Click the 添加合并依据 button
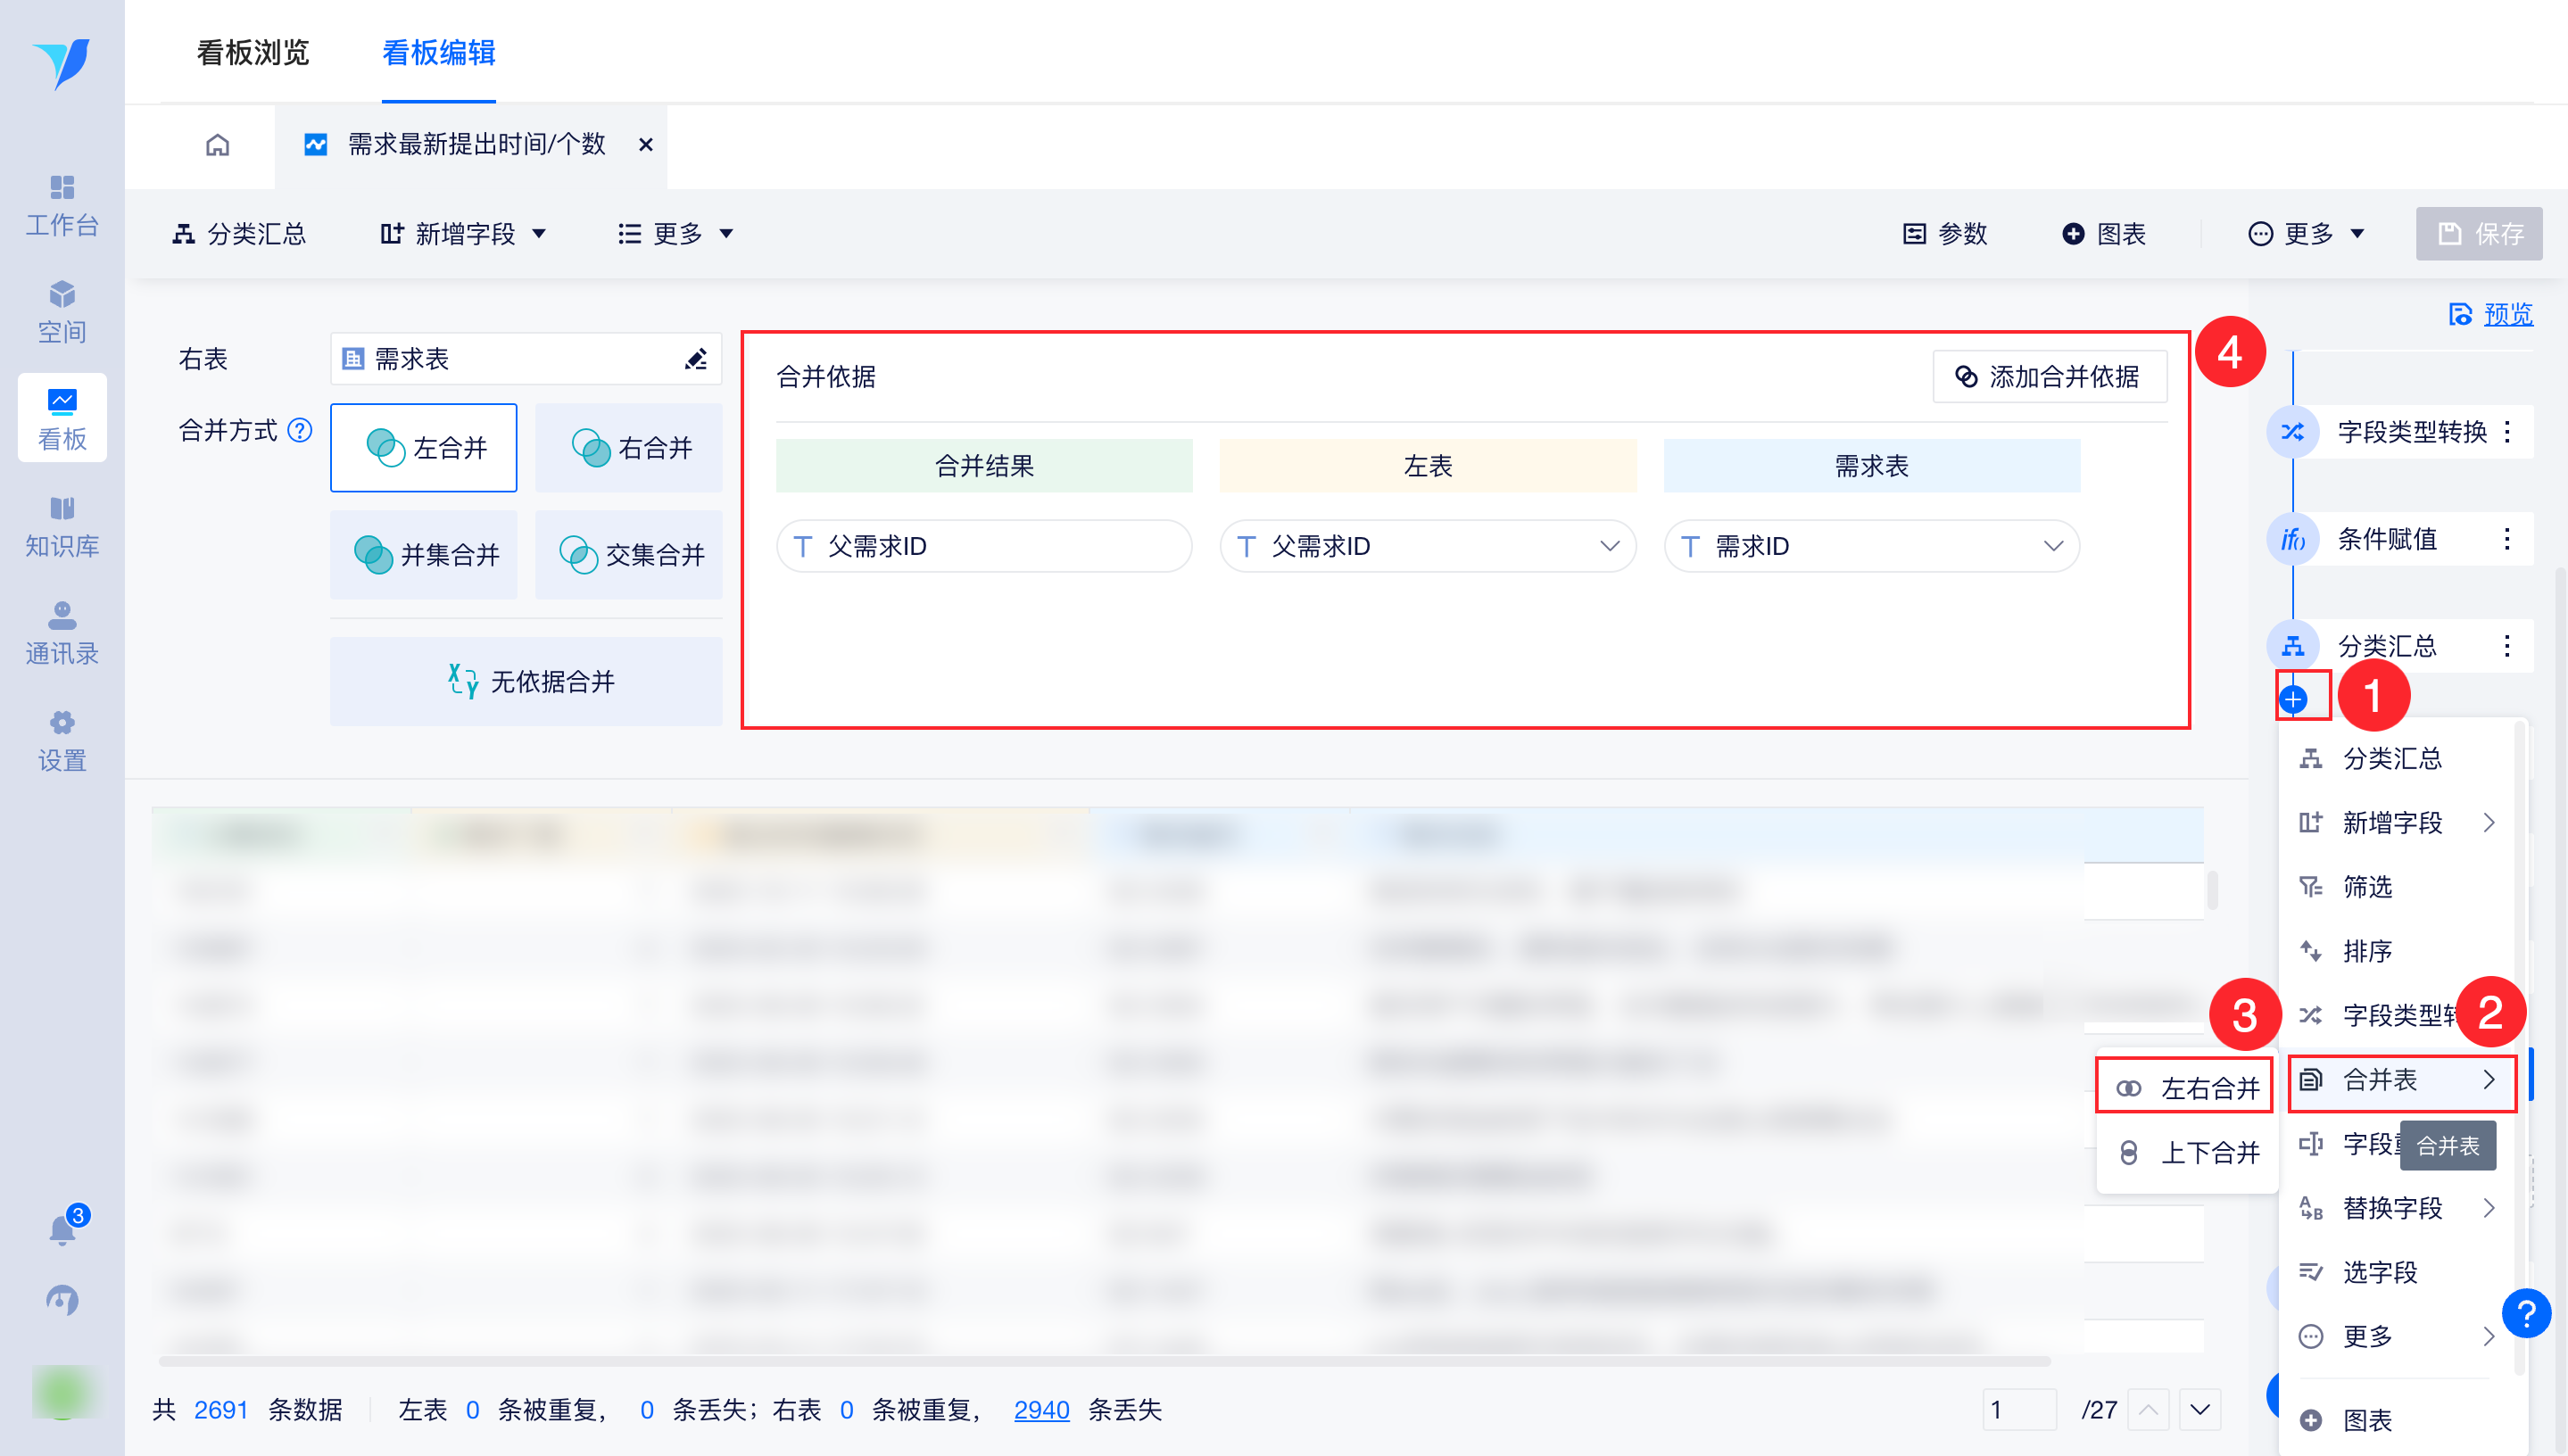 (x=2049, y=377)
